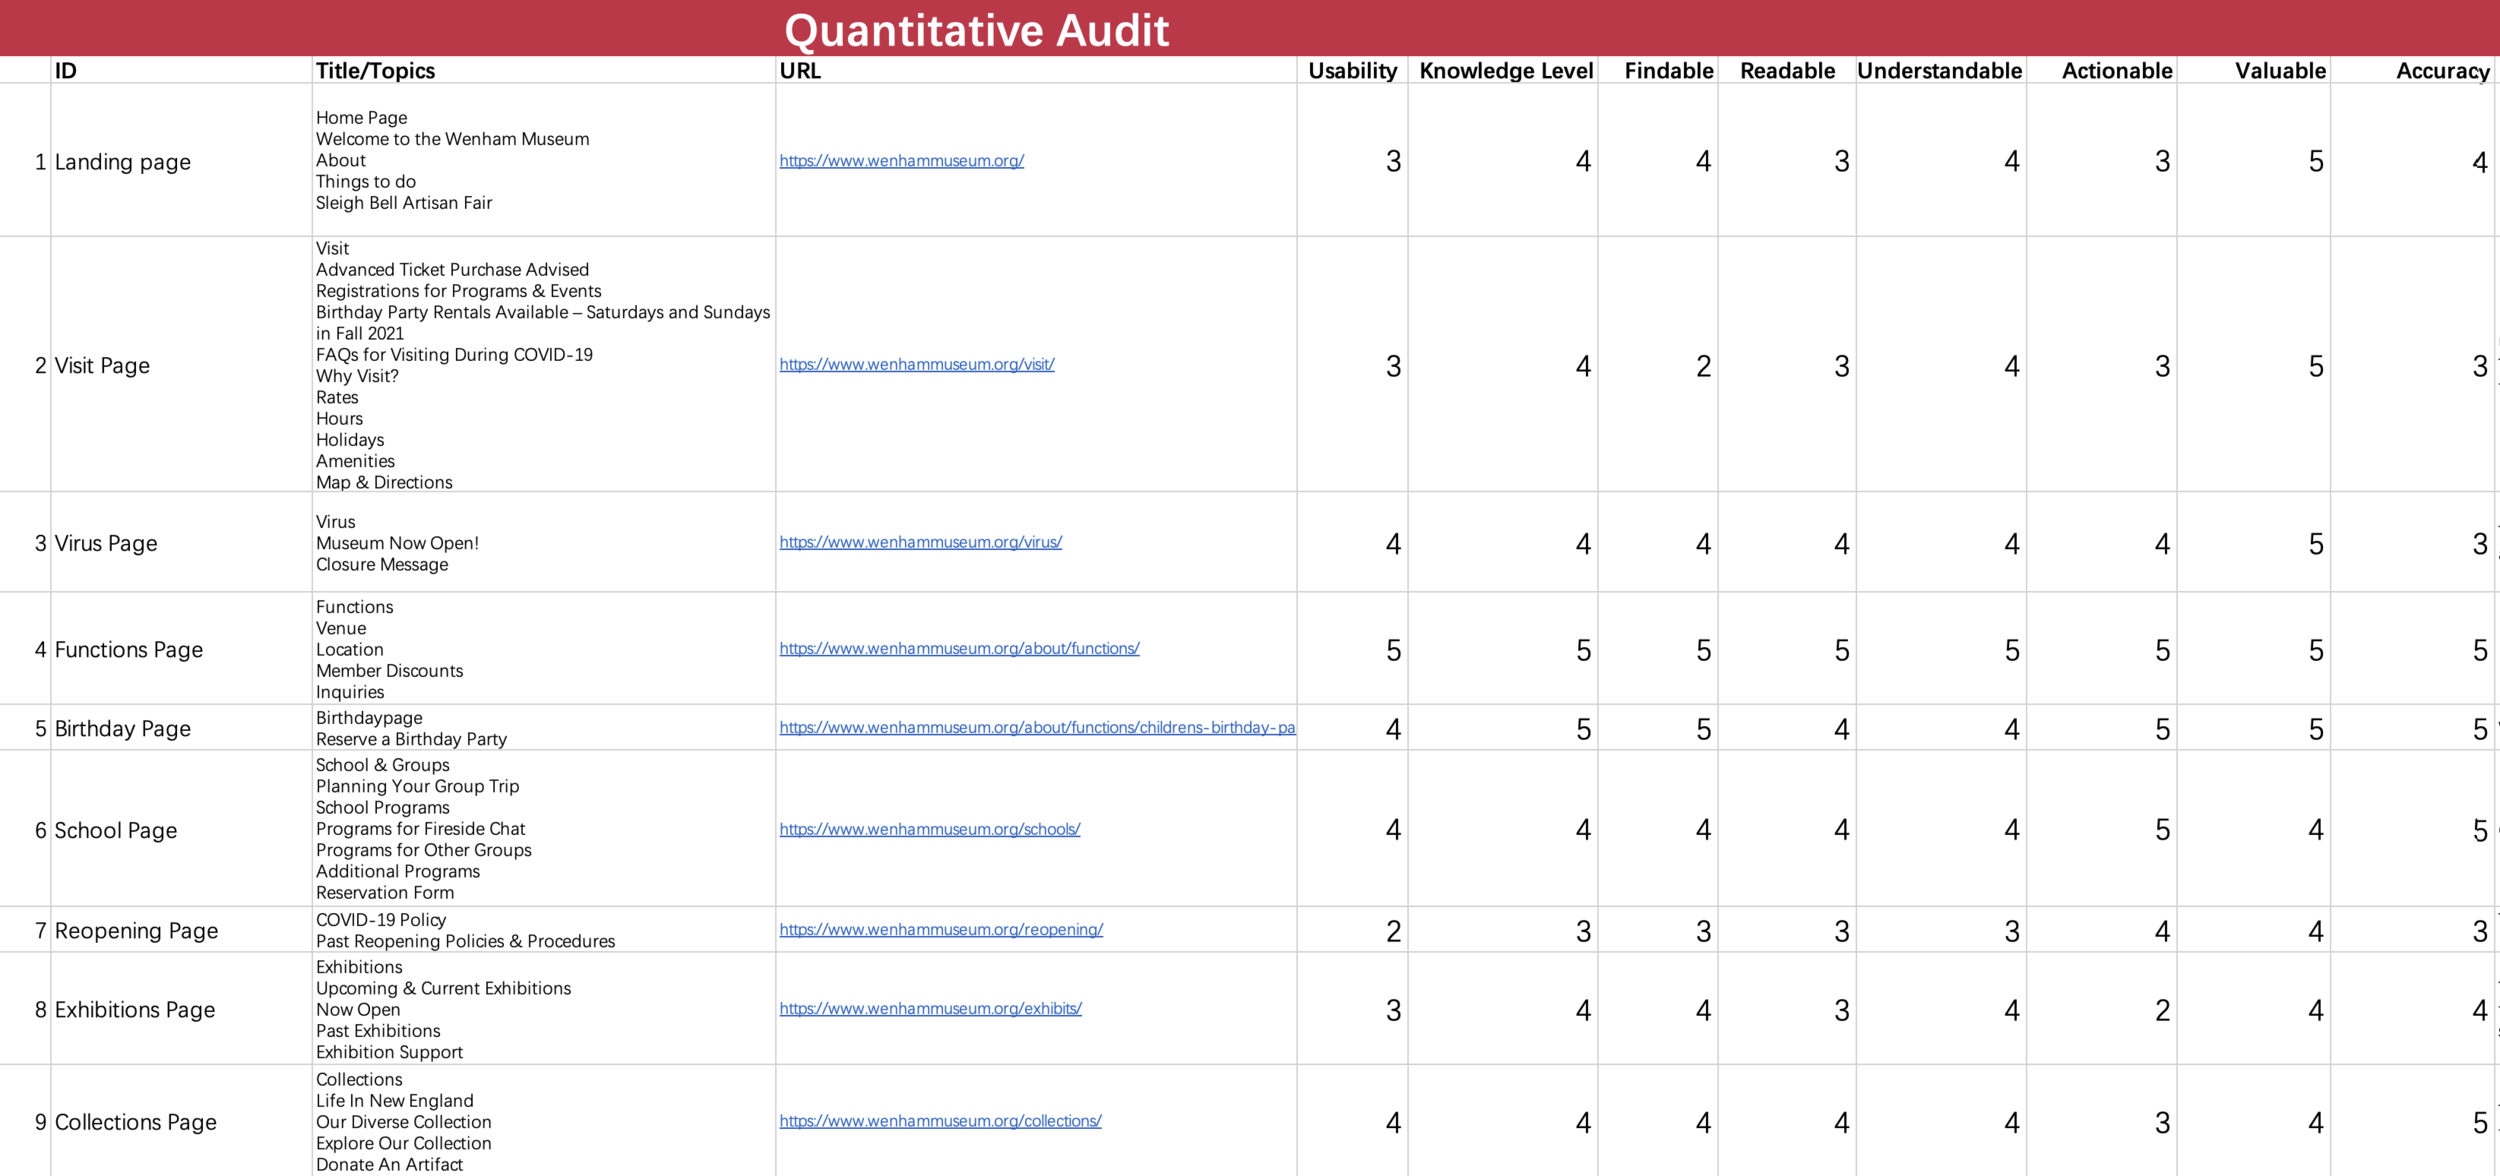Select the Quantitative Audit title banner
This screenshot has width=2500, height=1176.
tap(976, 30)
